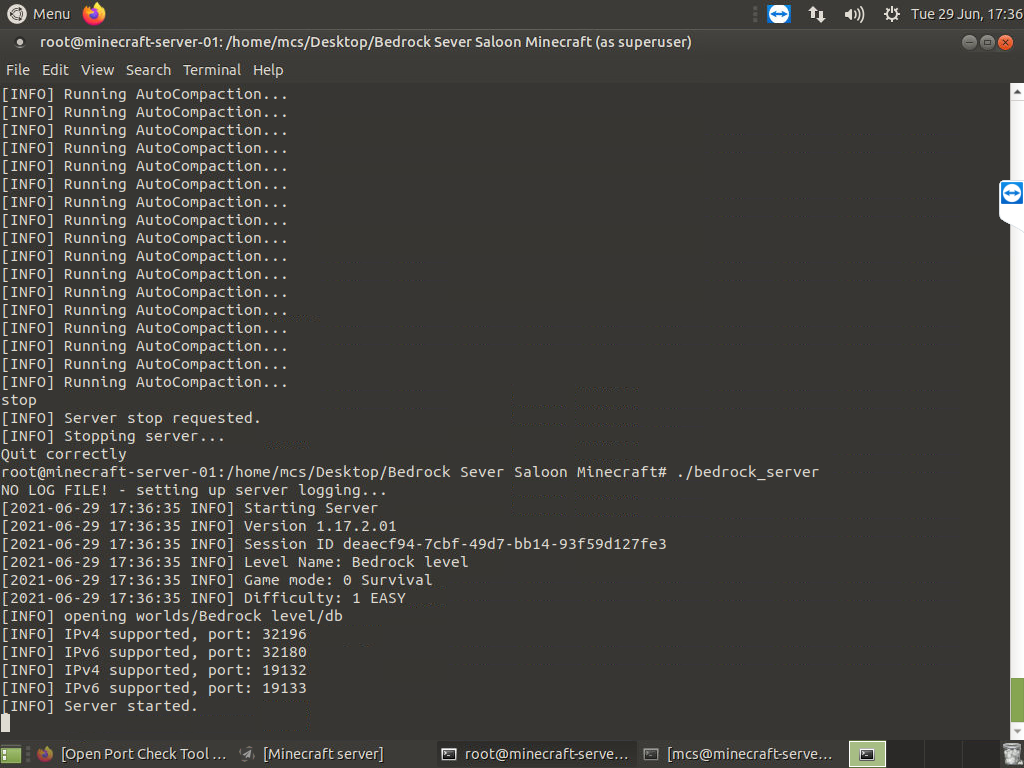Viewport: 1024px width, 768px height.
Task: Click the ./bedrock_server command text
Action: click(748, 472)
